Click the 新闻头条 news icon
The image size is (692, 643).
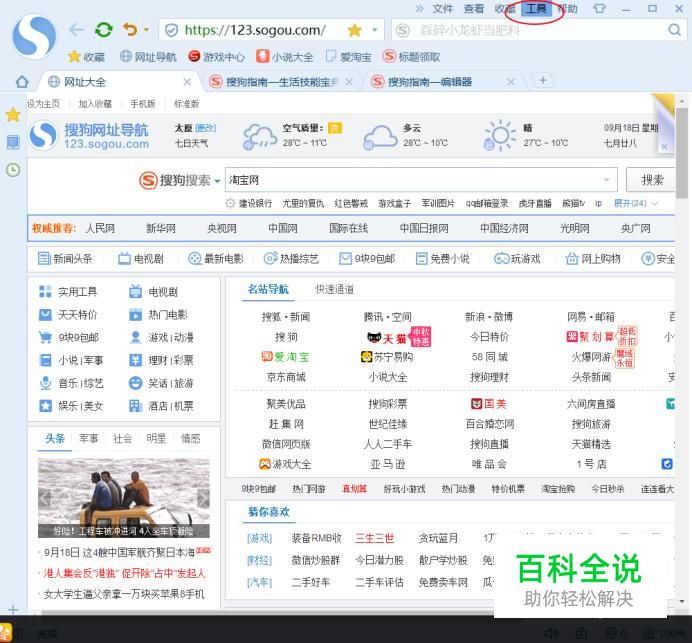[x=44, y=258]
